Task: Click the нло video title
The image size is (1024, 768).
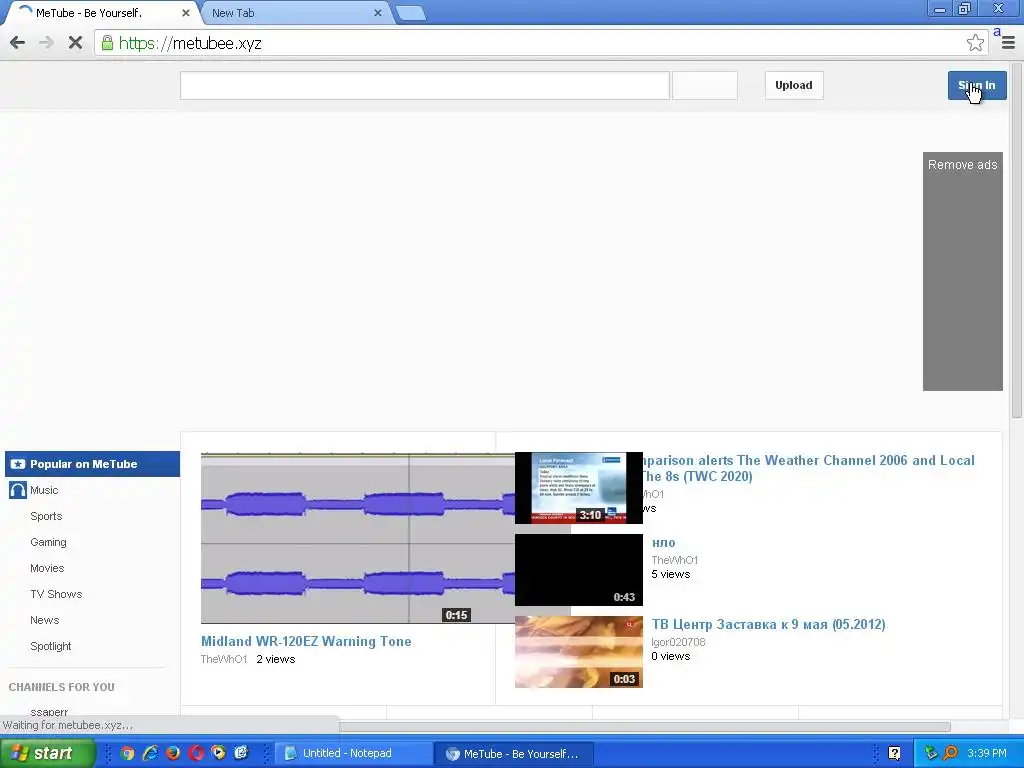Action: pyautogui.click(x=664, y=543)
